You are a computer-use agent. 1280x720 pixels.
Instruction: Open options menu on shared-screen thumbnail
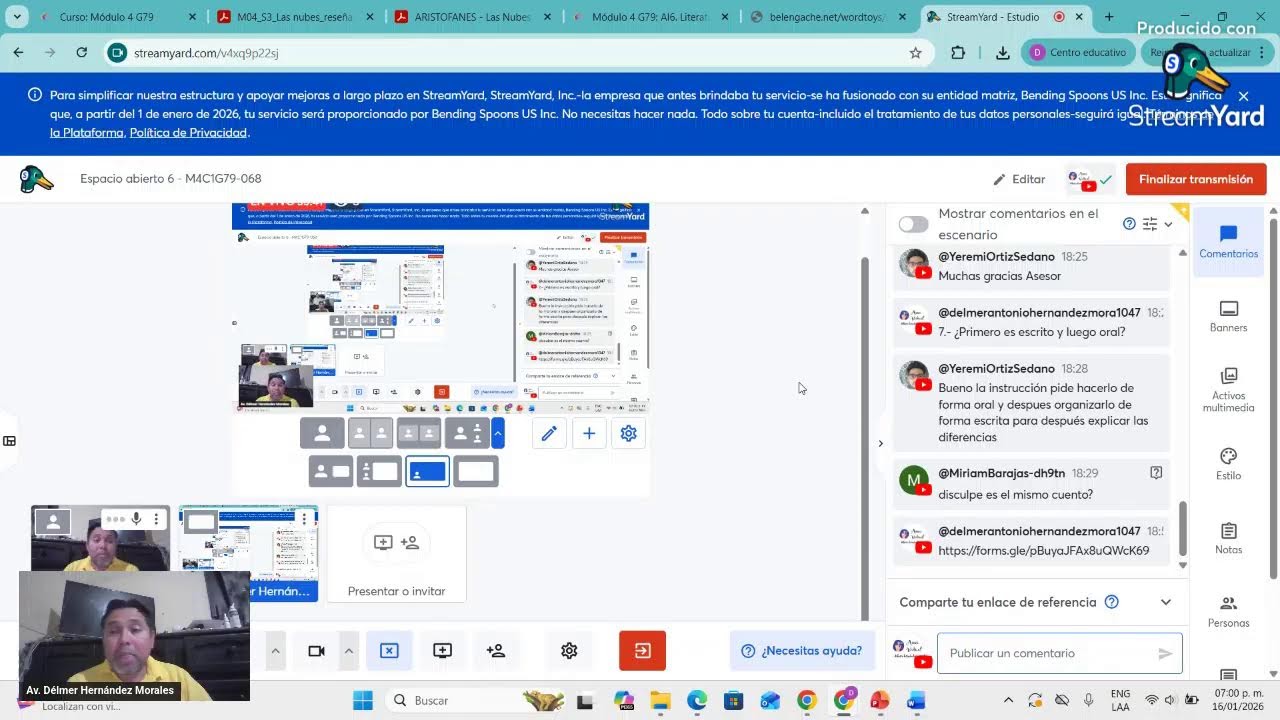coord(304,519)
